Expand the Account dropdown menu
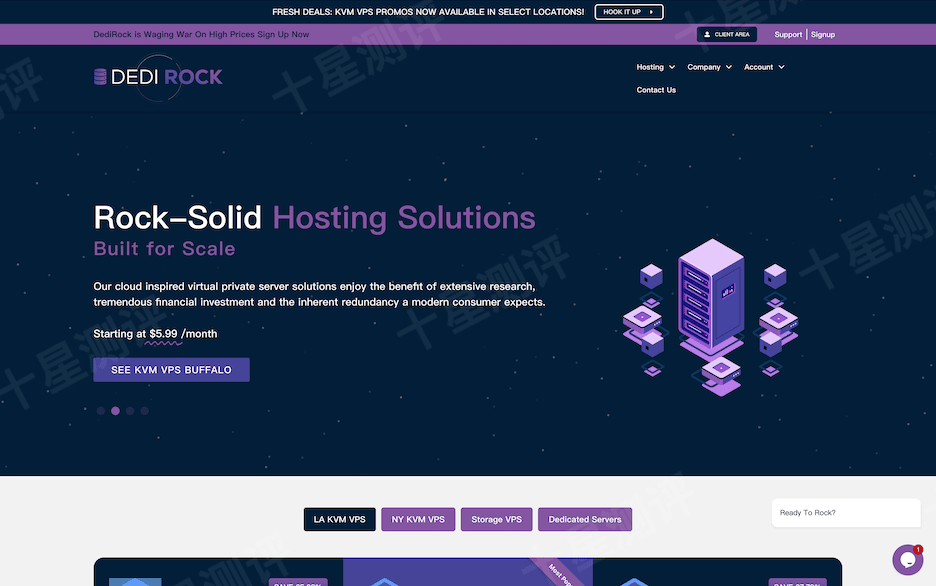Screen dimensions: 936x586 [763, 67]
